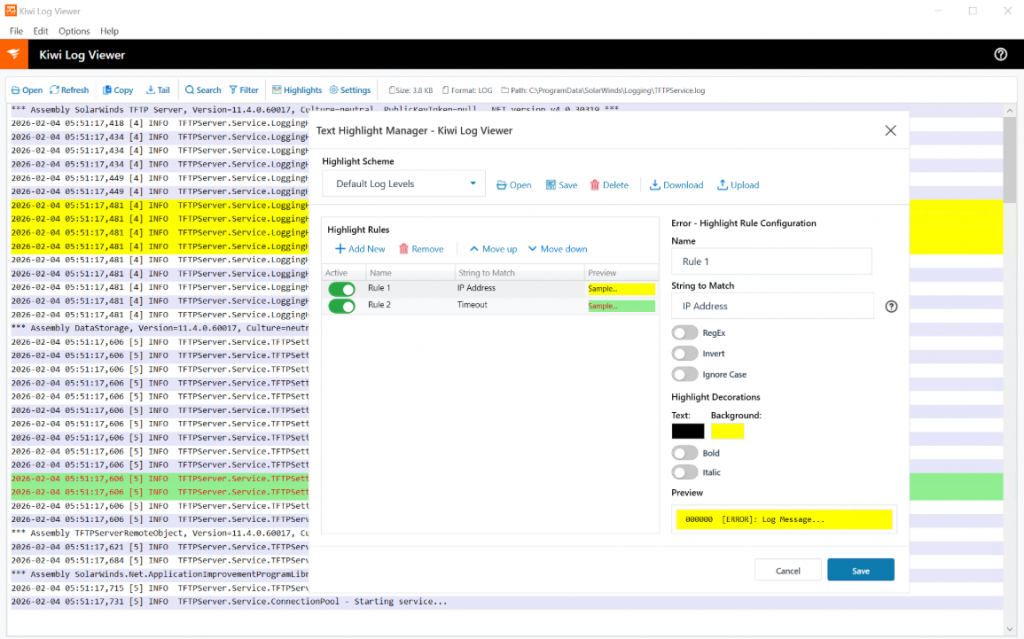This screenshot has width=1024, height=639.
Task: Click the Size 3.8 KB label
Action: 410,90
